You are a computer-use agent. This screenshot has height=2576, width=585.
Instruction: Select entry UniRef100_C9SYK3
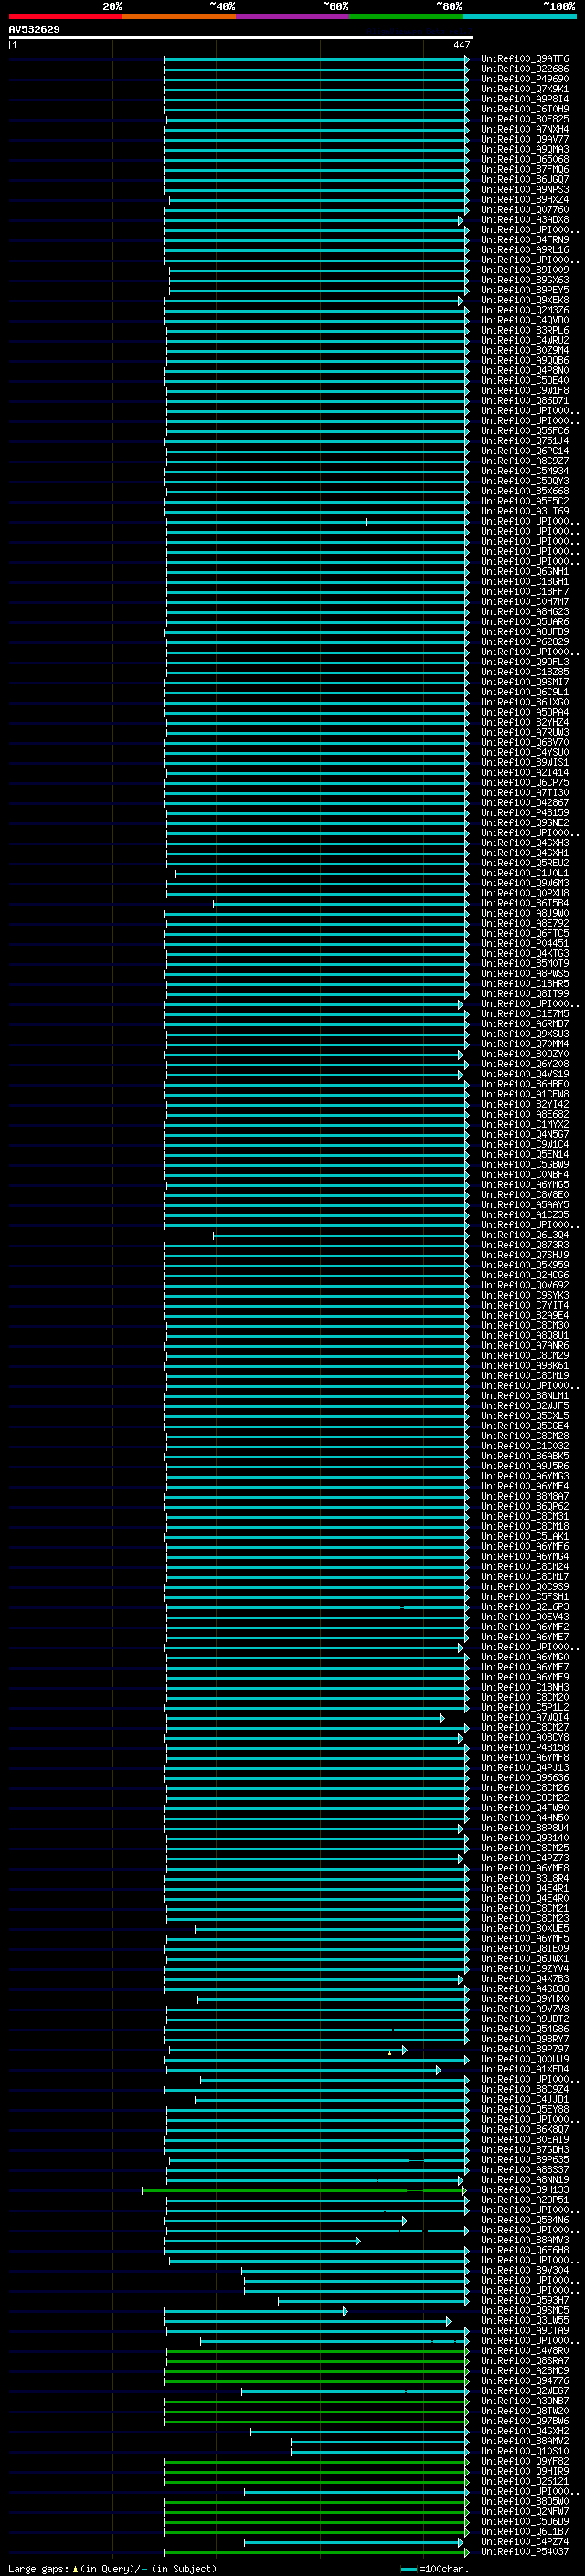point(525,1295)
